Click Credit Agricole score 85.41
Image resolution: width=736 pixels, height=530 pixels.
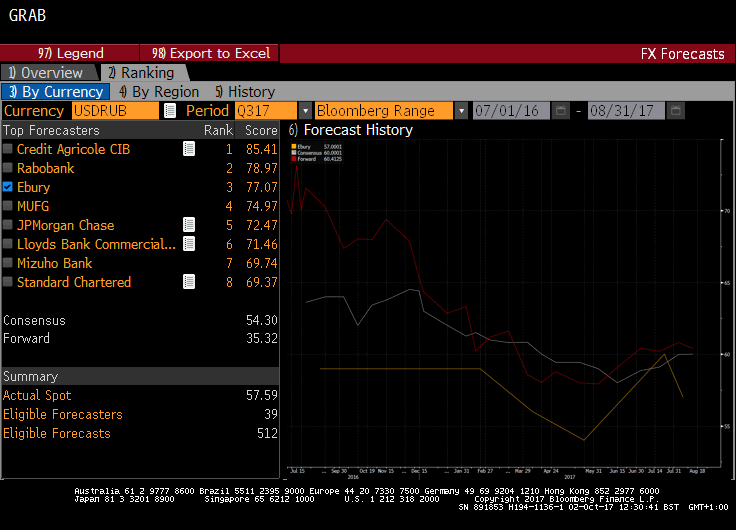261,149
